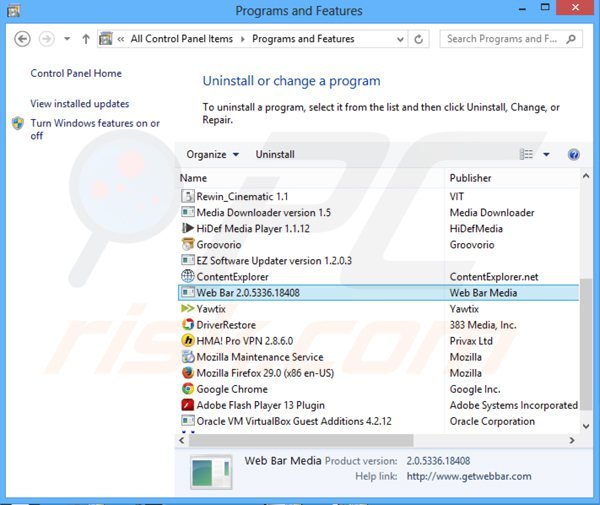This screenshot has height=505, width=600.
Task: Select Adobe Flash Player 13 Plugin icon
Action: tap(188, 405)
